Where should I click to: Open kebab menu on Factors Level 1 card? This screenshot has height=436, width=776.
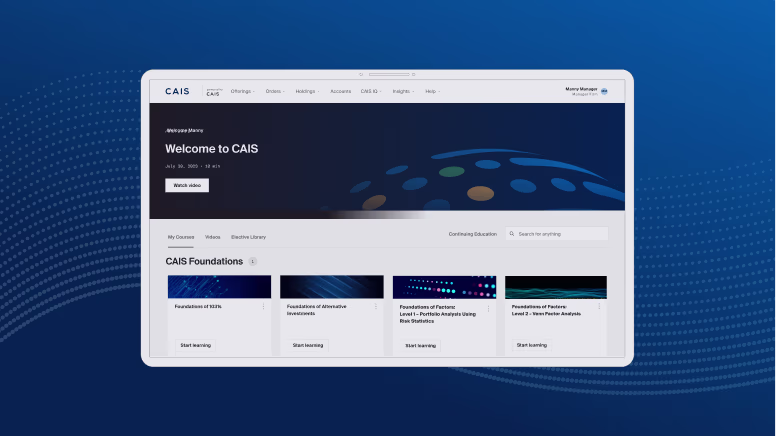tap(489, 308)
